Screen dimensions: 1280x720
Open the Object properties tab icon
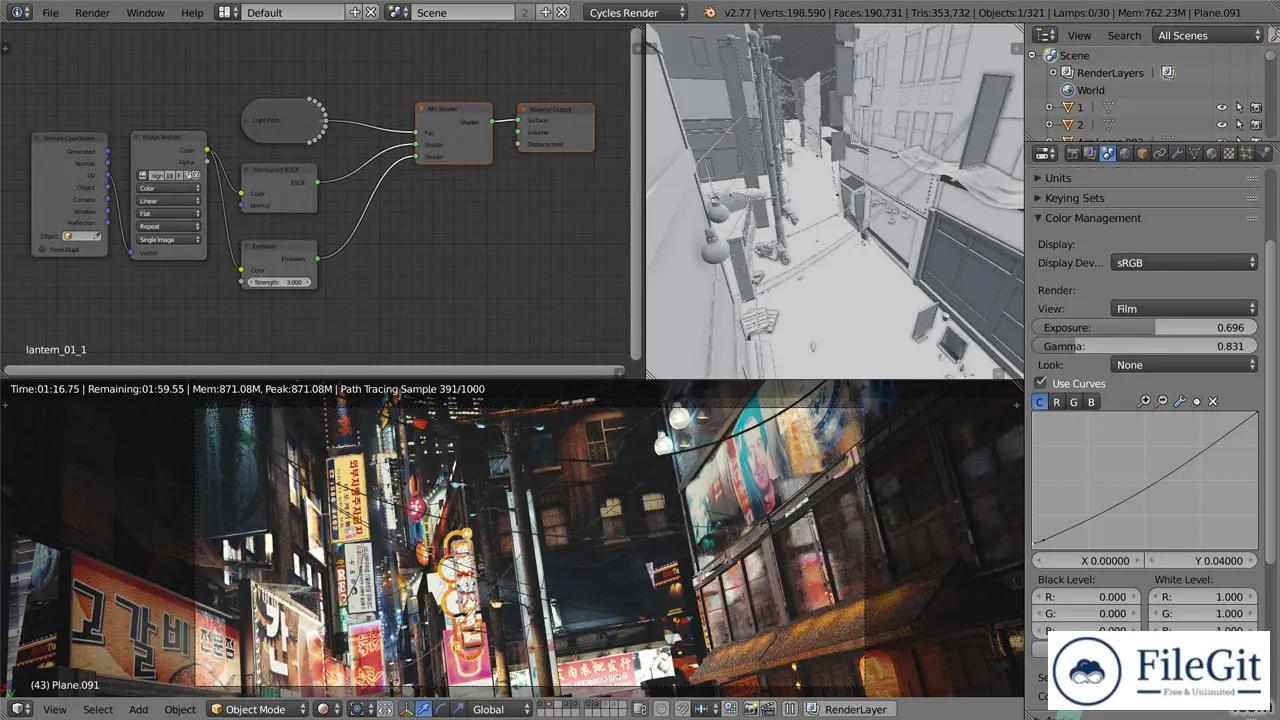1142,153
